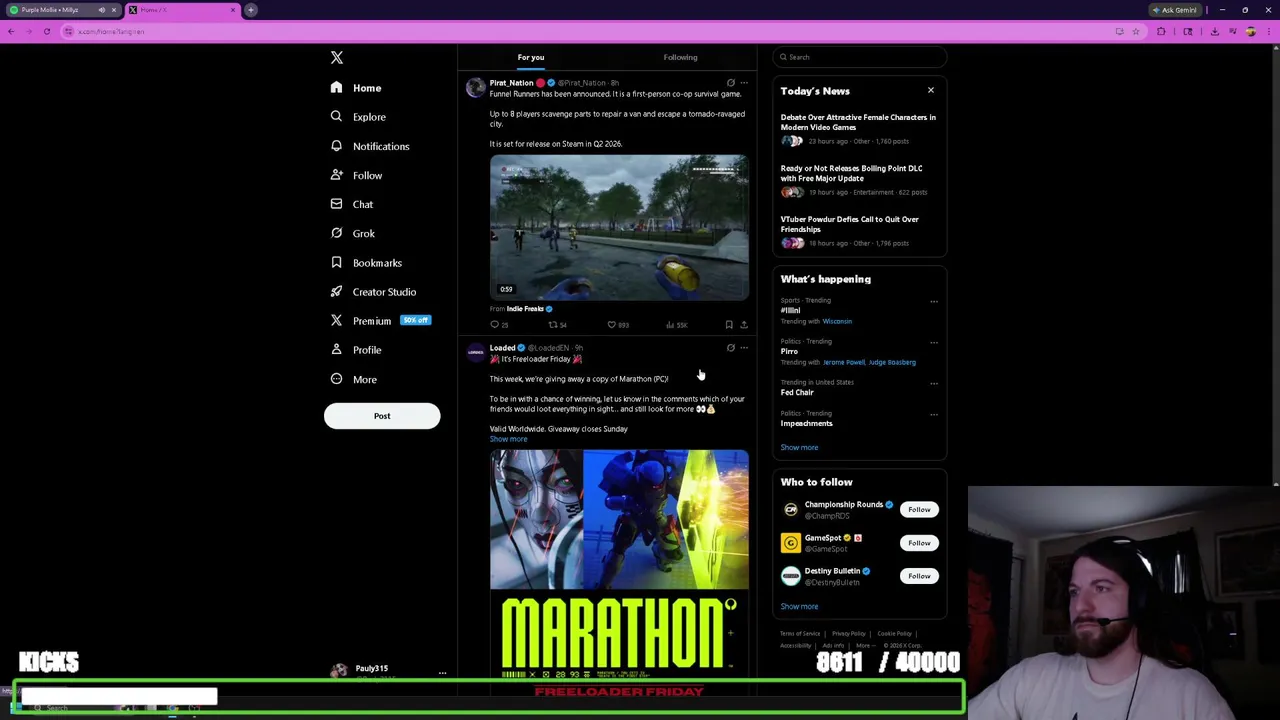Play the Funnel Runners video

pos(619,228)
